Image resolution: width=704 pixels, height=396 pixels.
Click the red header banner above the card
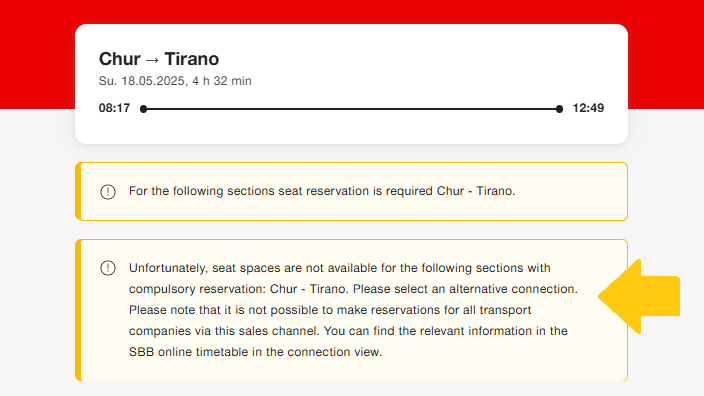pyautogui.click(x=352, y=11)
